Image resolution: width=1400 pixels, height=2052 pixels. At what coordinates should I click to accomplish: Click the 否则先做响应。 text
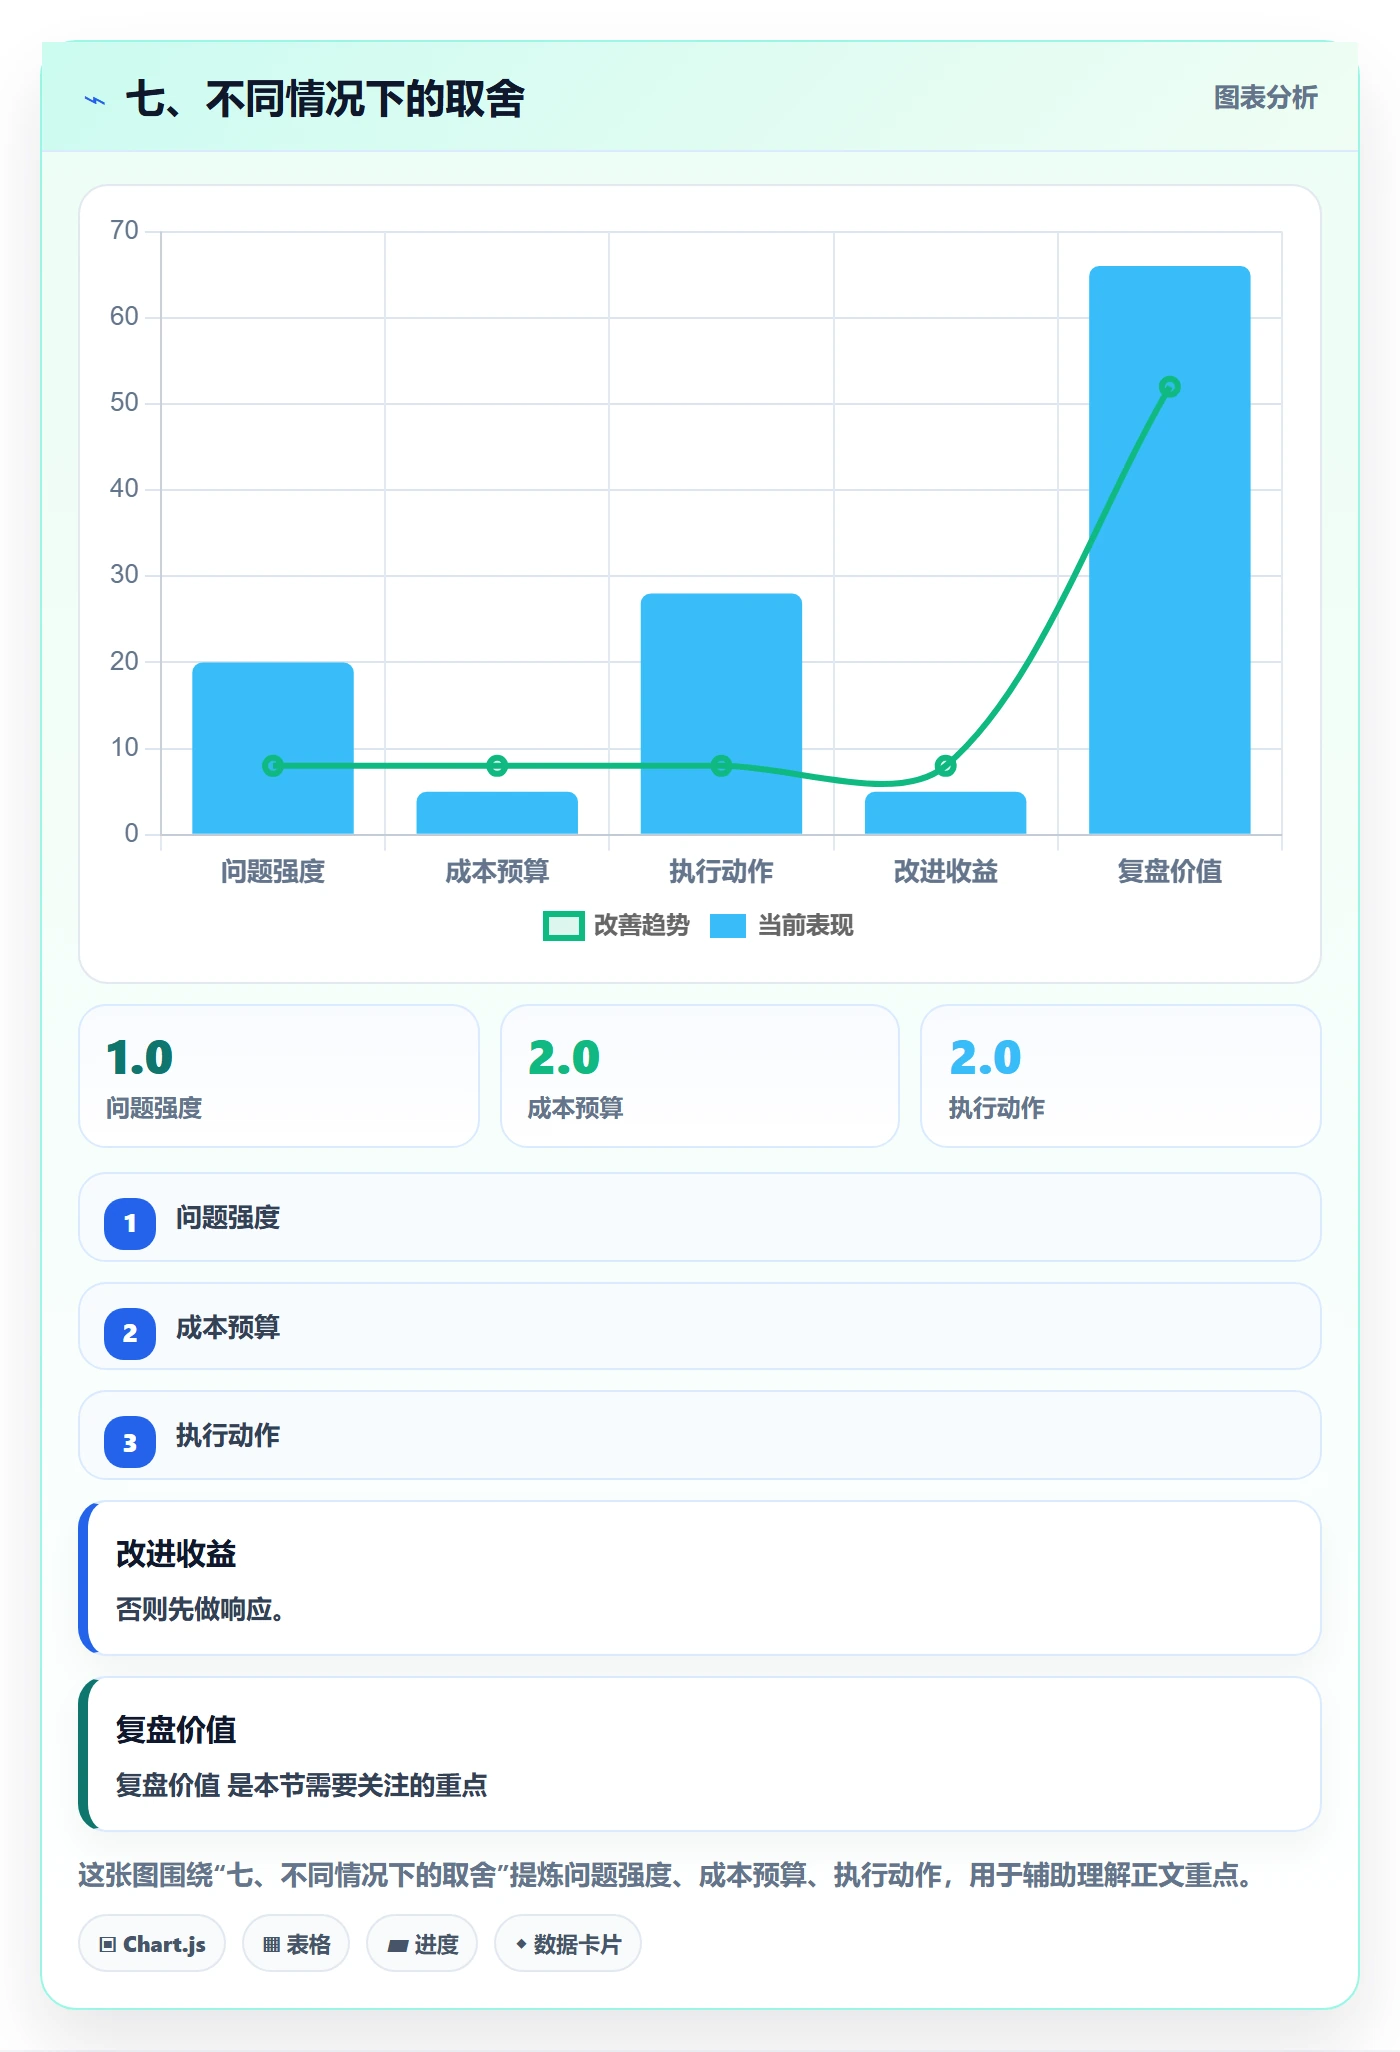tap(200, 1610)
